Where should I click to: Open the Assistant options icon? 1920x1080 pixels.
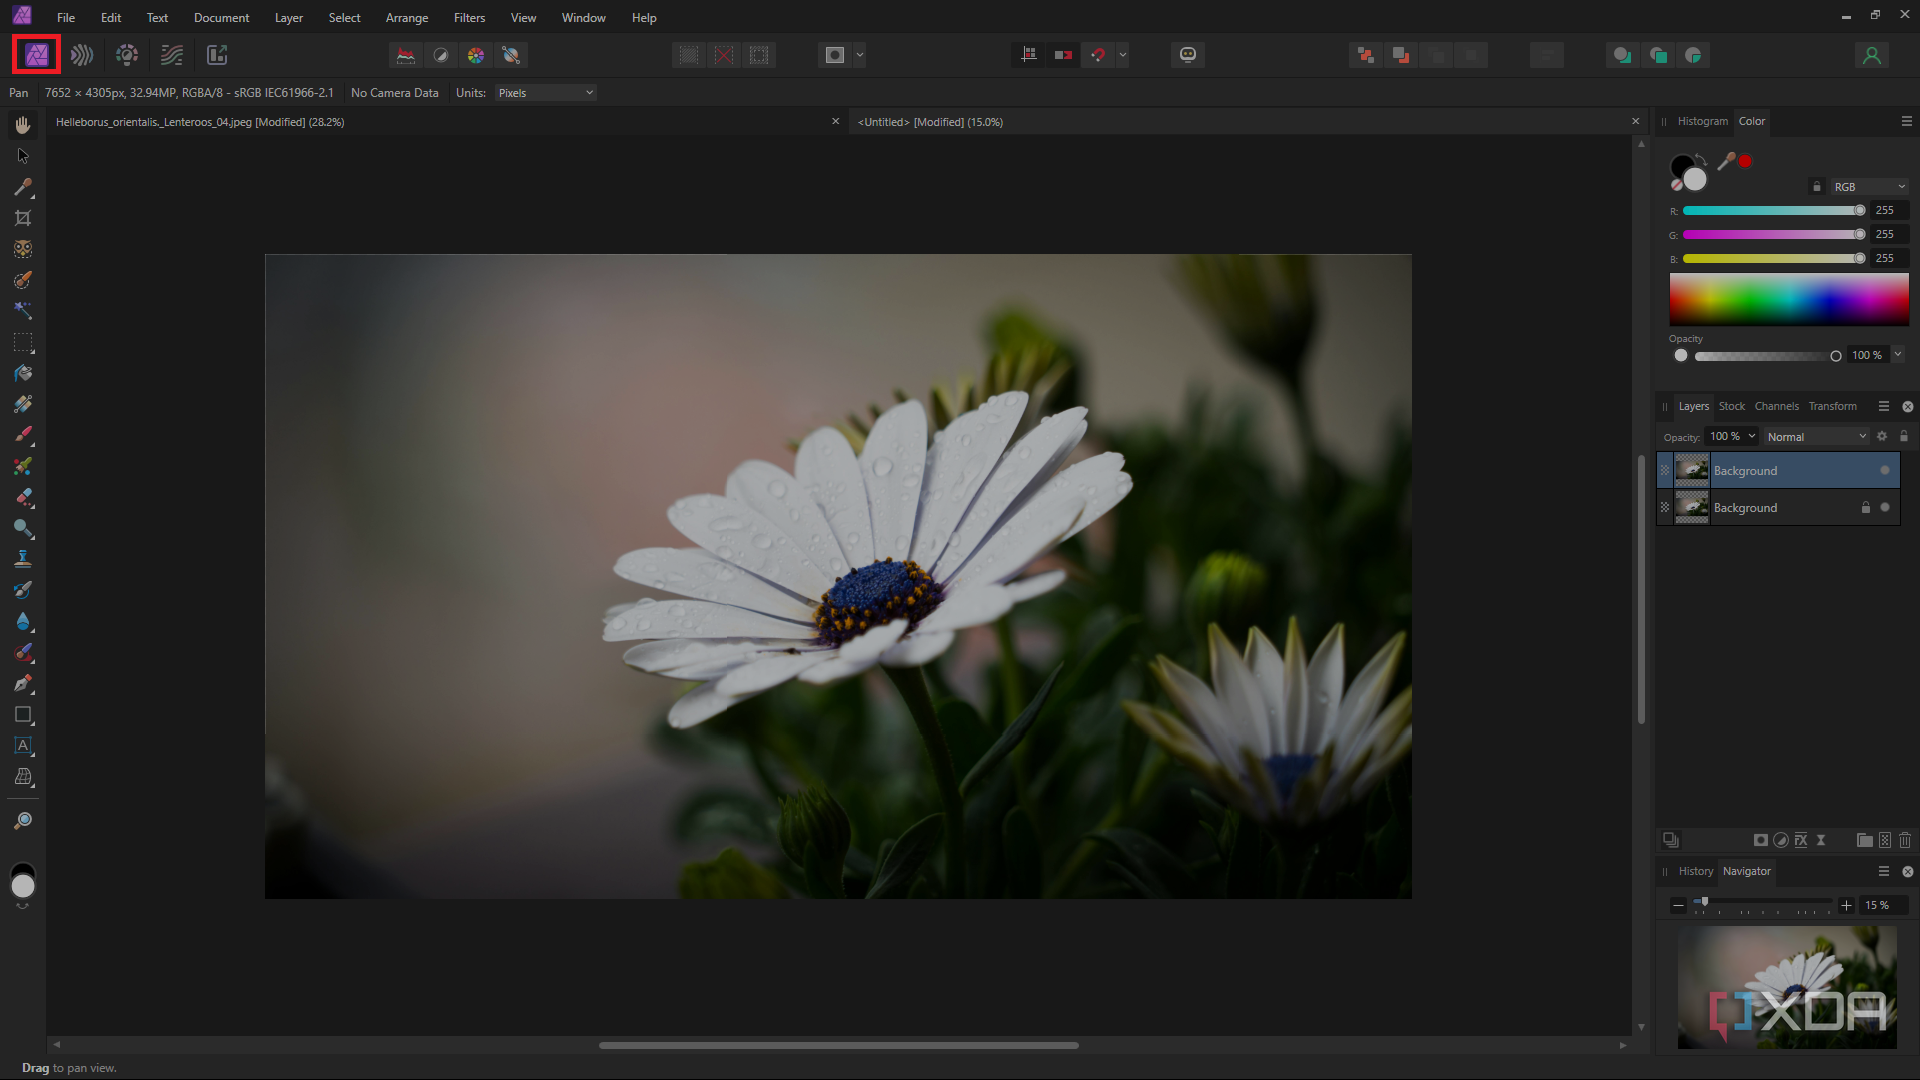pyautogui.click(x=1188, y=55)
